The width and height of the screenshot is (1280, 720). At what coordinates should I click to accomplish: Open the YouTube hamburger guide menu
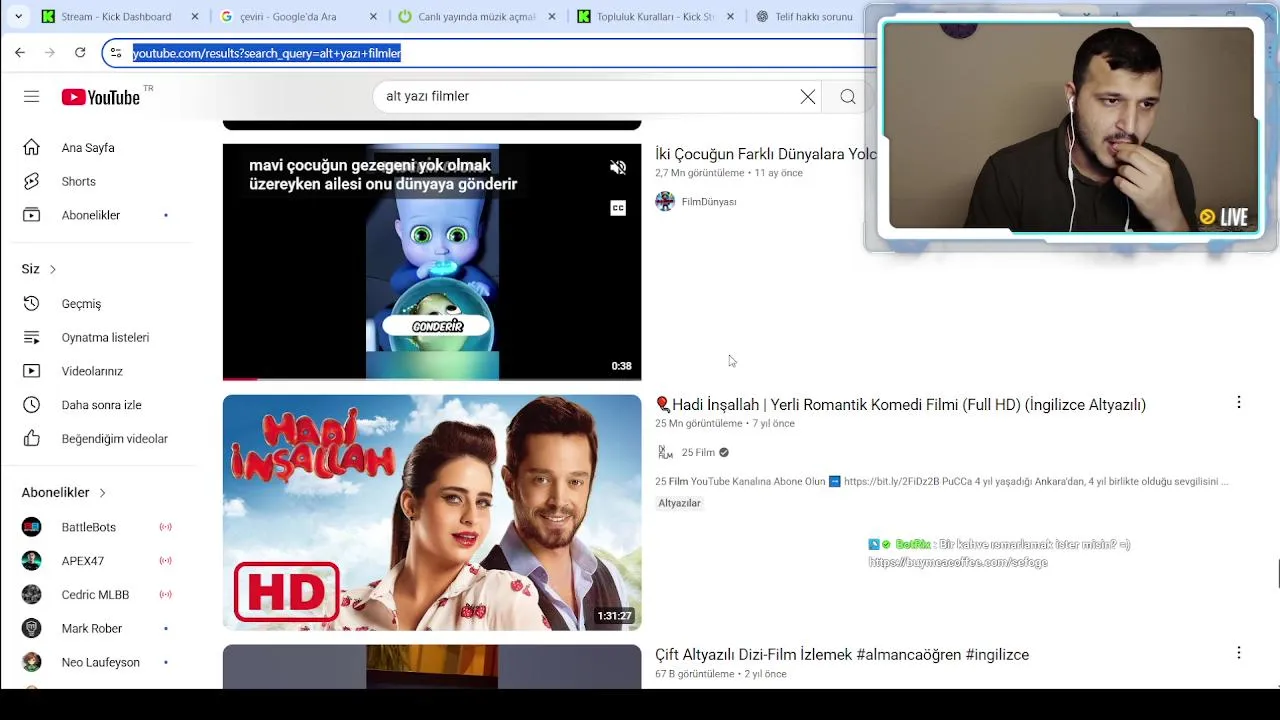[31, 97]
